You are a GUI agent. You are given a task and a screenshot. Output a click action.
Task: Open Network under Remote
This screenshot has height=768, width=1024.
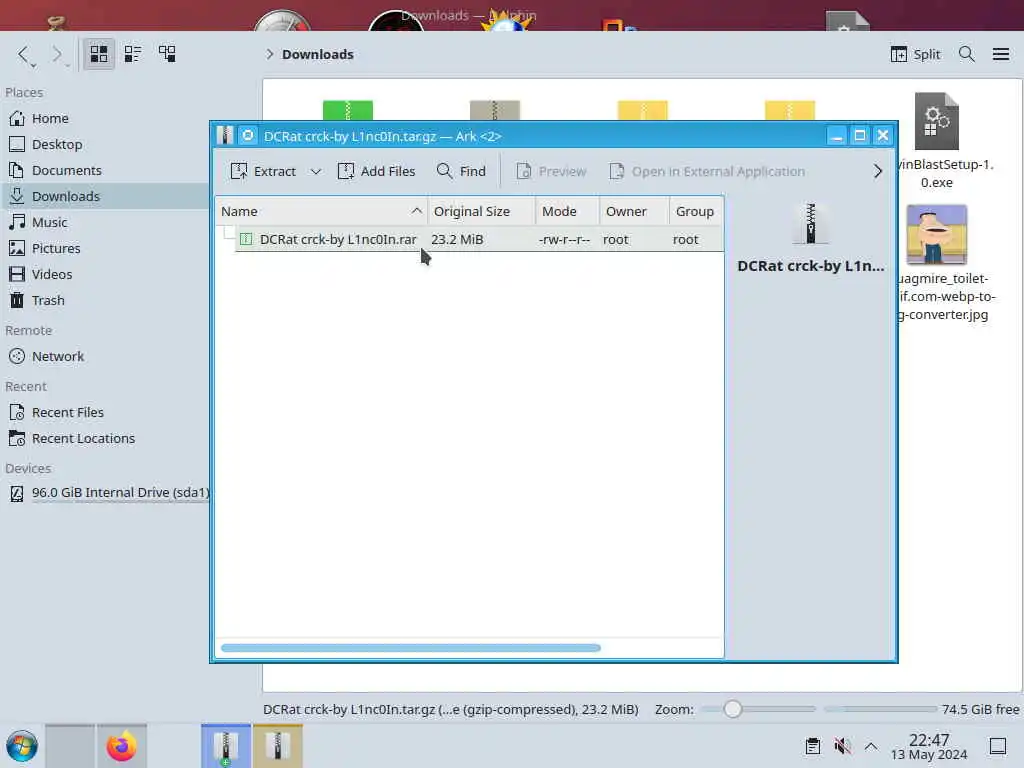(x=104, y=357)
